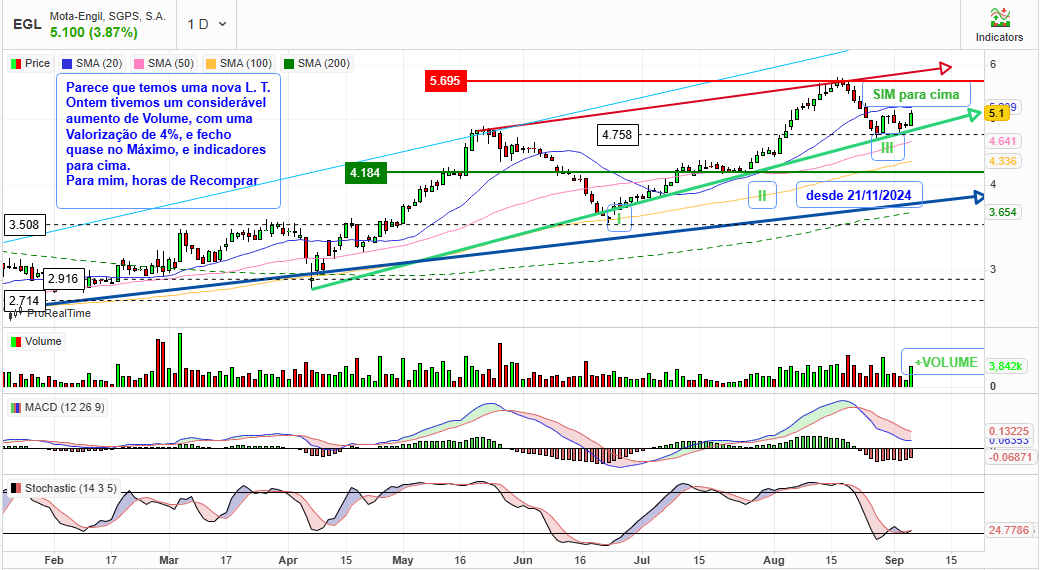Click the yellow 5.1 current price tag
Image resolution: width=1041 pixels, height=570 pixels.
click(x=997, y=114)
